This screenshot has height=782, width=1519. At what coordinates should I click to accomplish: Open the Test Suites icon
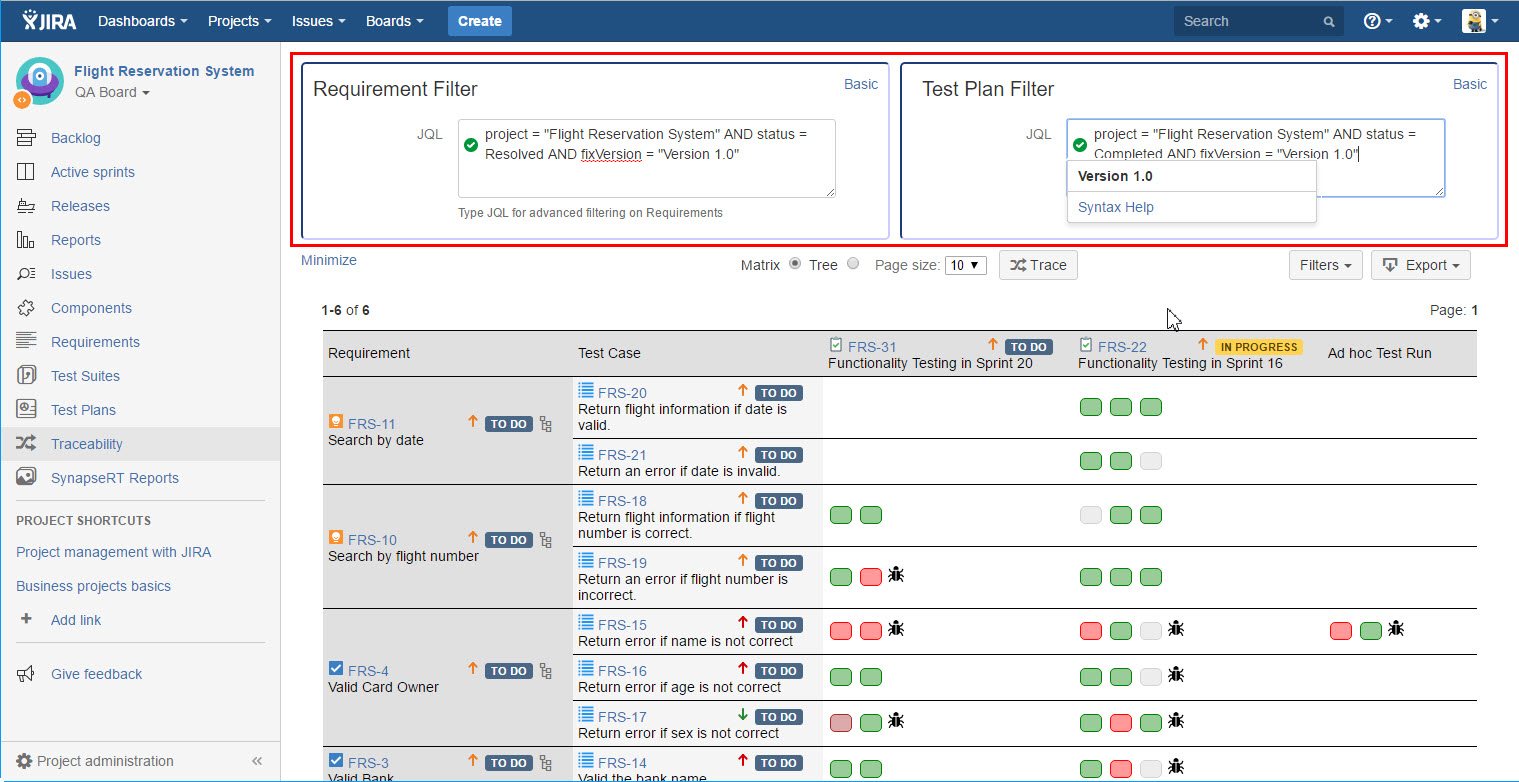(26, 376)
